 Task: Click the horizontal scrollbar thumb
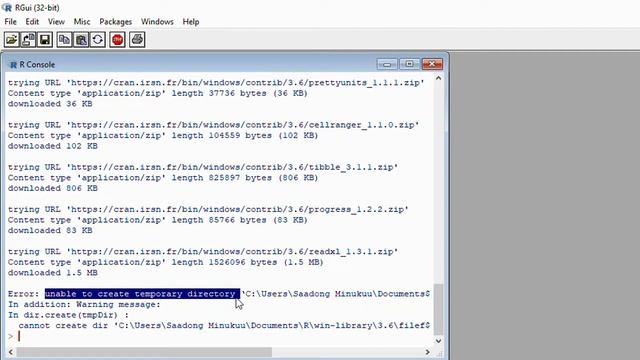click(x=144, y=352)
